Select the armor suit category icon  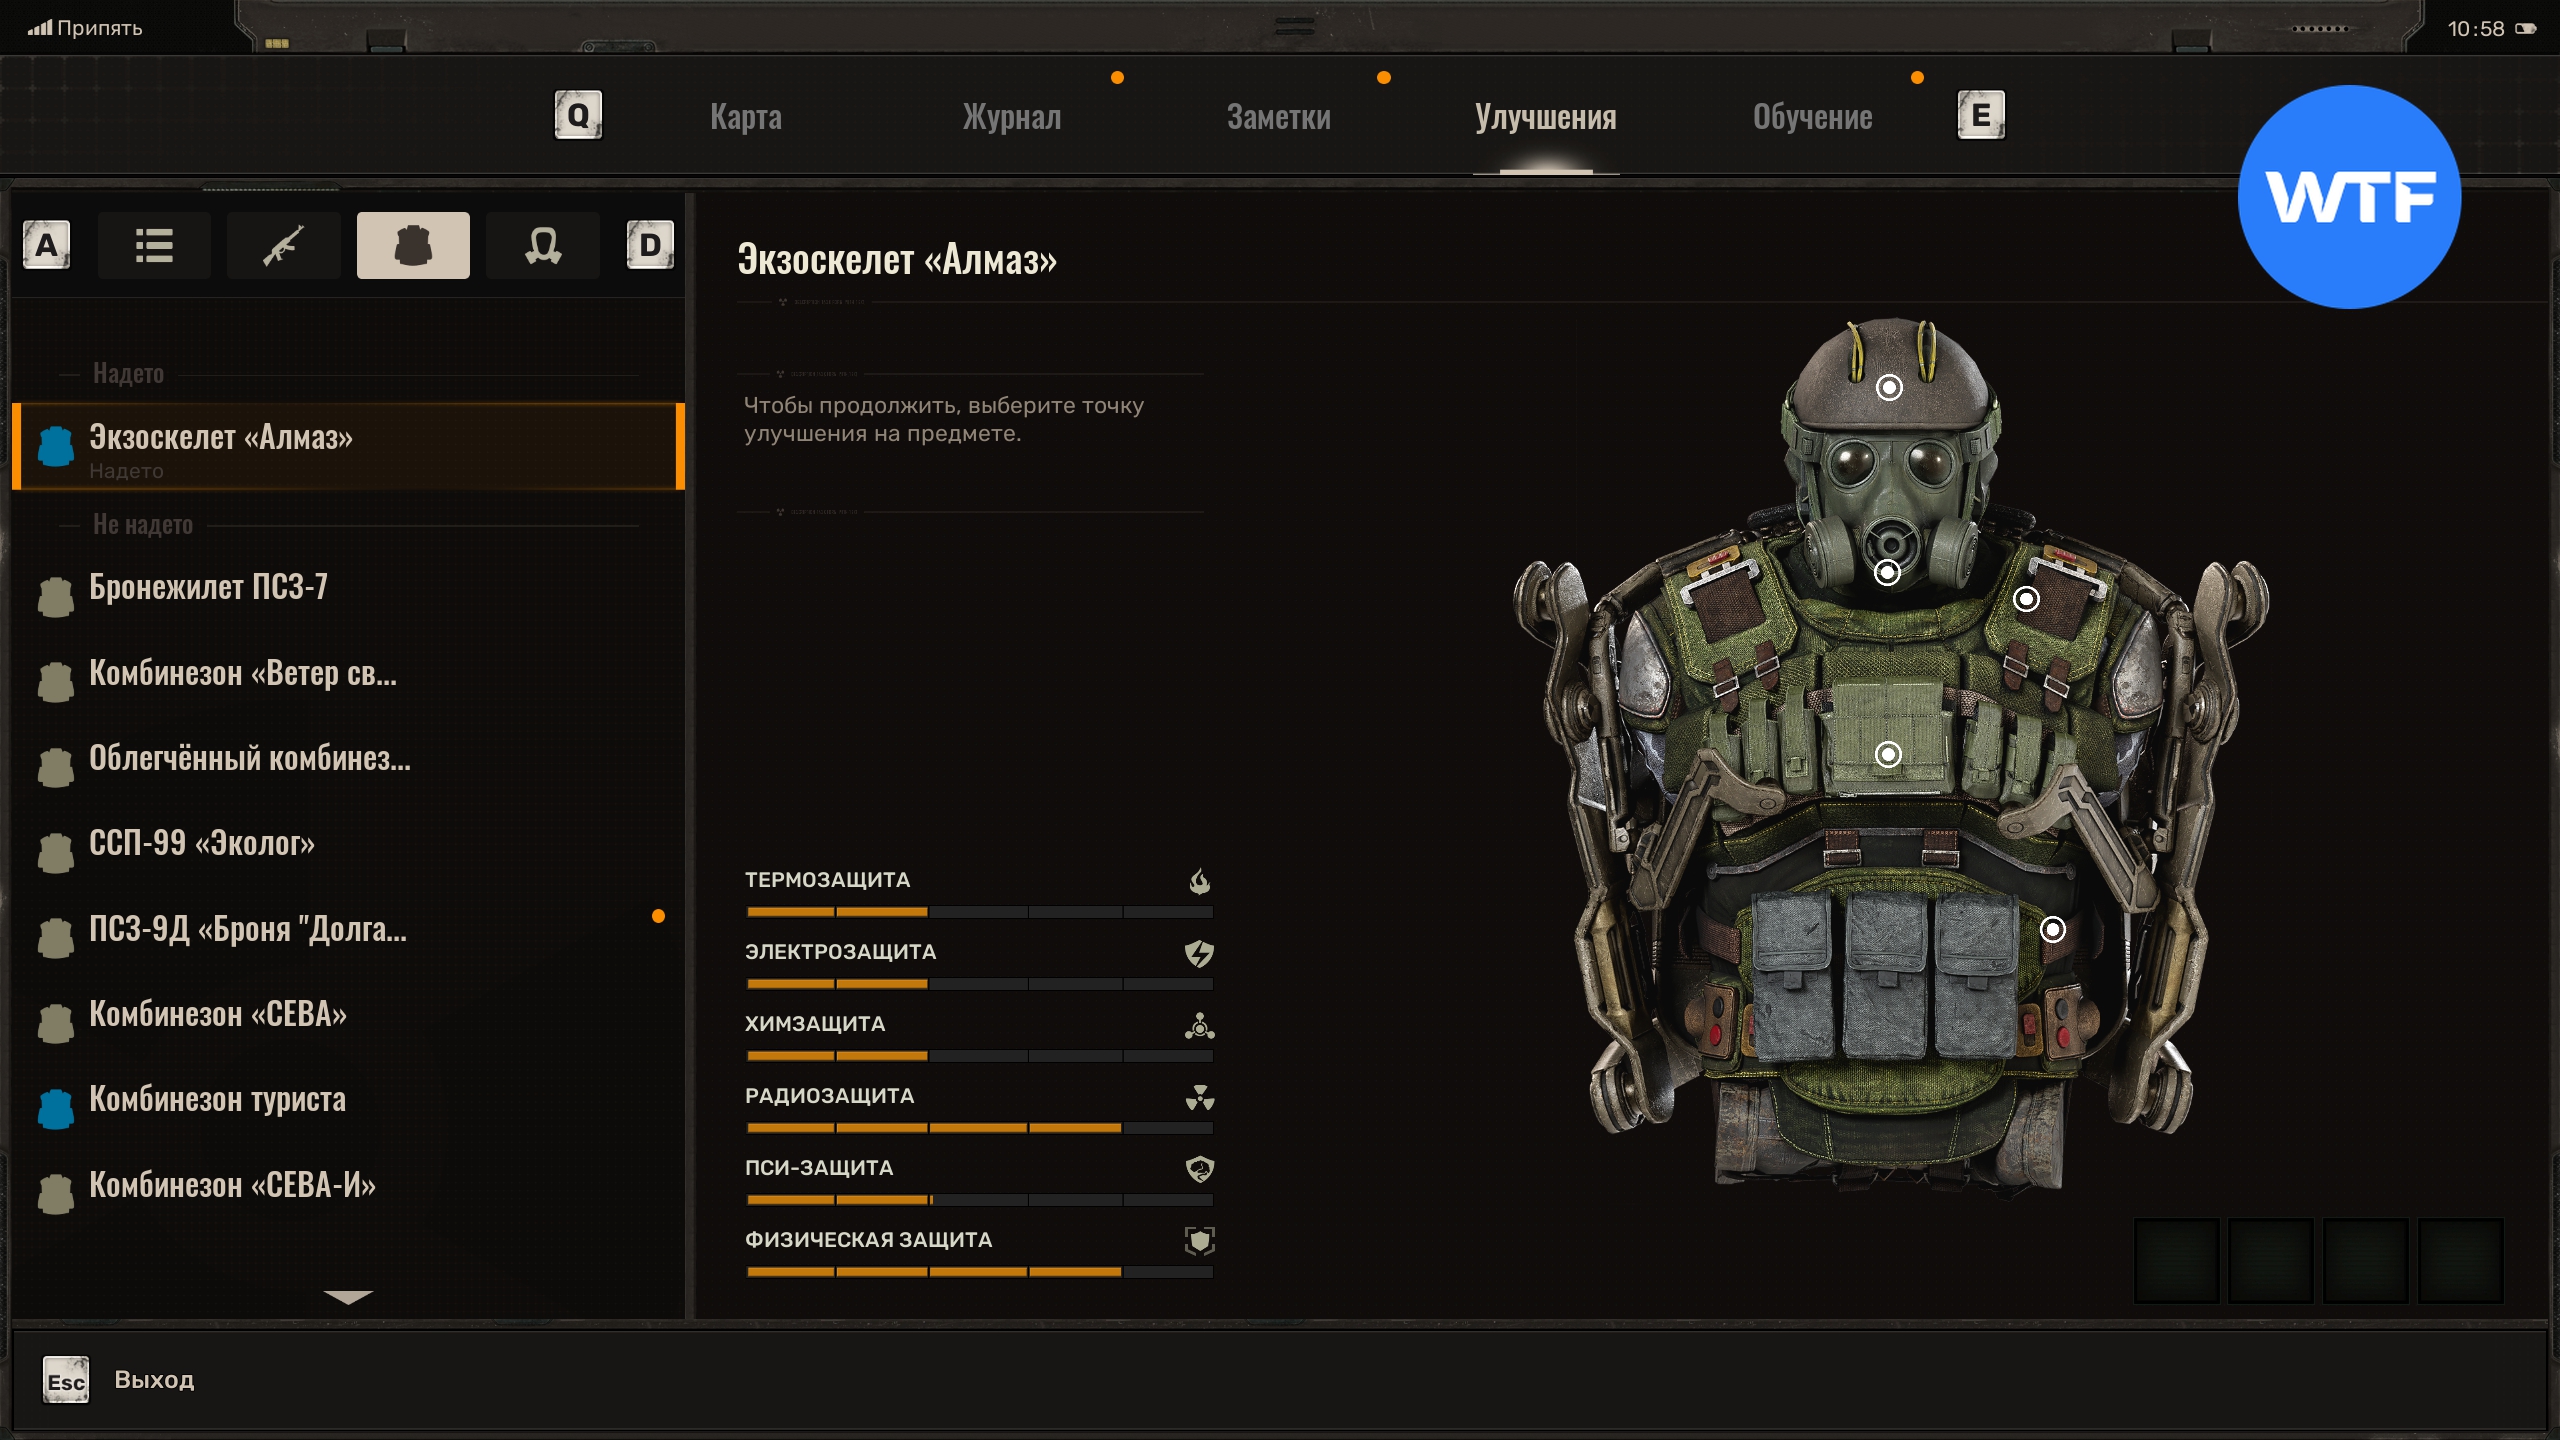point(413,245)
